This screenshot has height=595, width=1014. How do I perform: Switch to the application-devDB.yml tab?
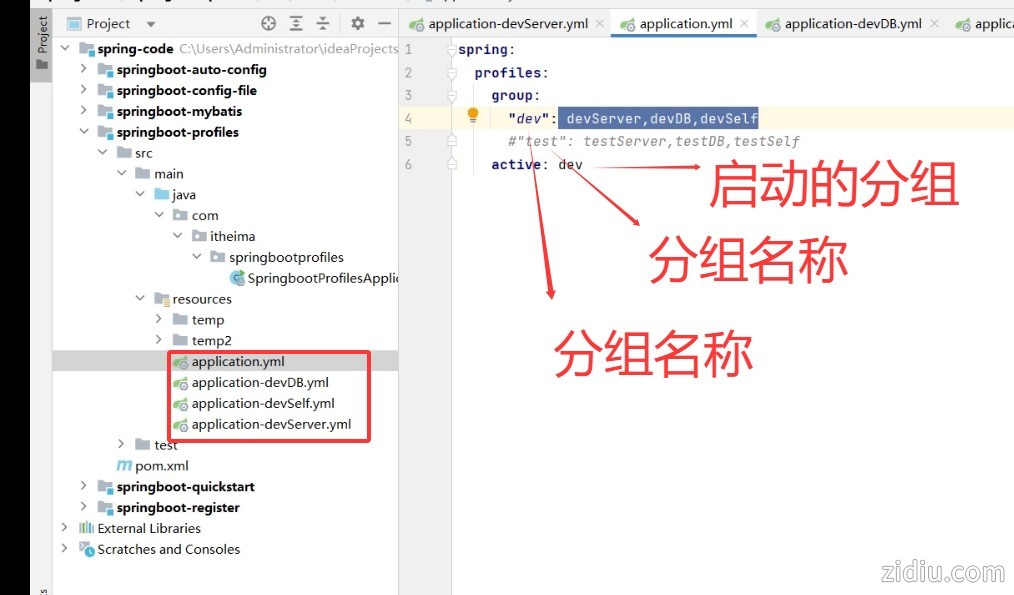point(852,24)
